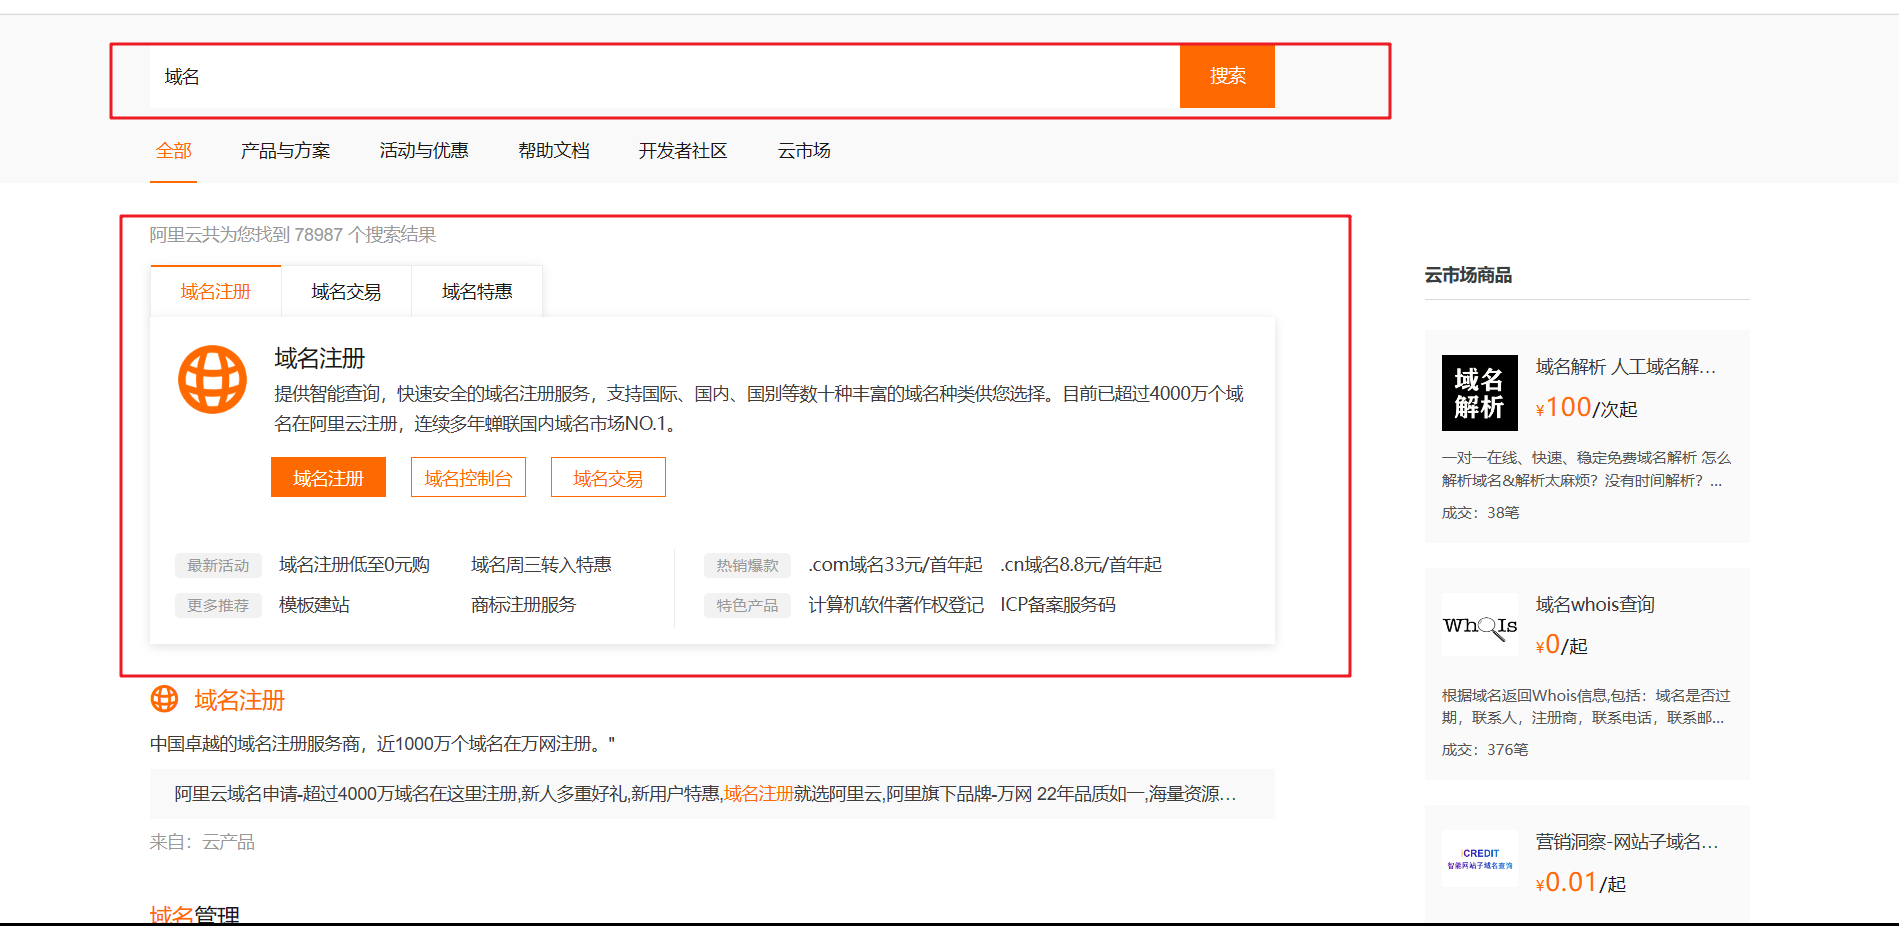Open the 域名whois查询 product title
This screenshot has height=926, width=1899.
[x=1595, y=604]
